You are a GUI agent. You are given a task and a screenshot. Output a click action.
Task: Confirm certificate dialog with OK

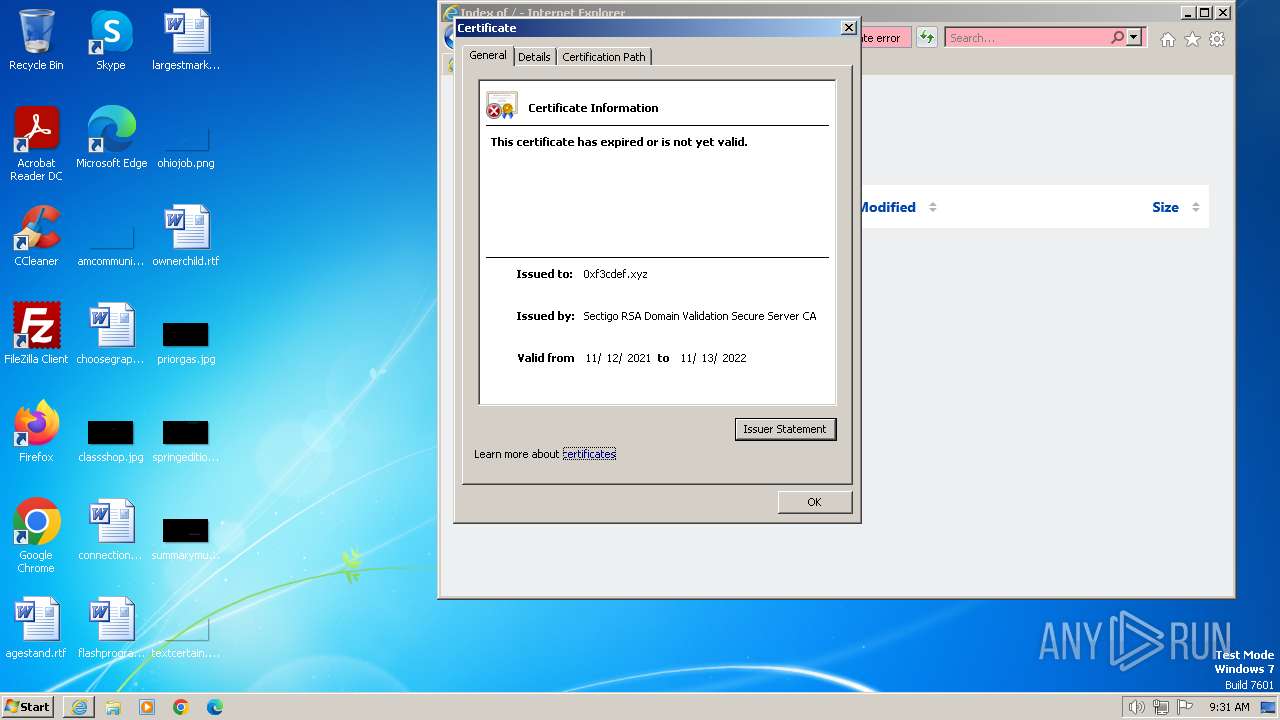pyautogui.click(x=814, y=502)
